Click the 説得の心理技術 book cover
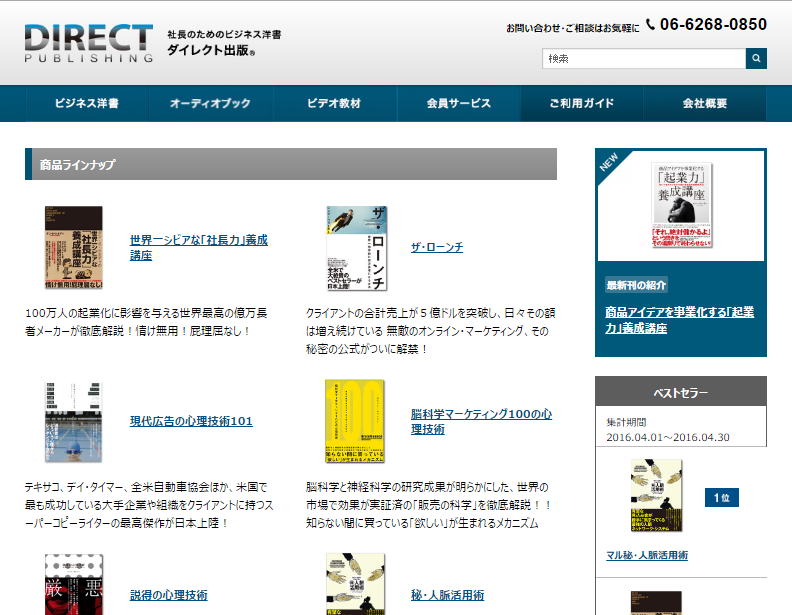This screenshot has height=615, width=792. tap(74, 584)
